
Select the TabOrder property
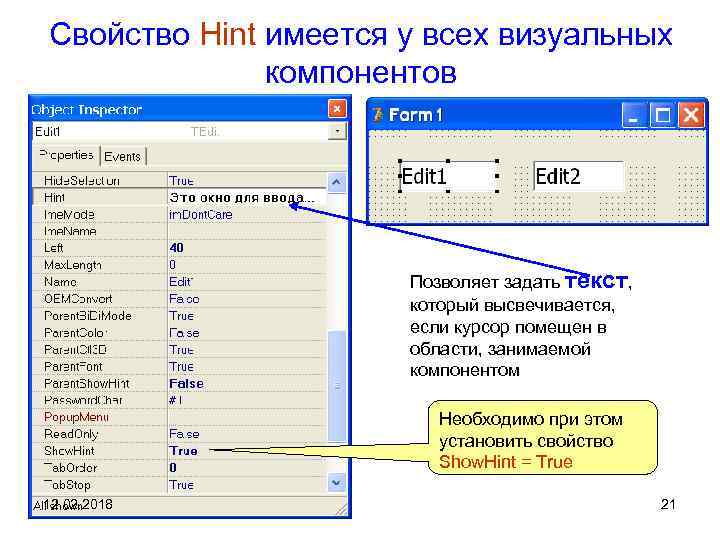(x=70, y=468)
